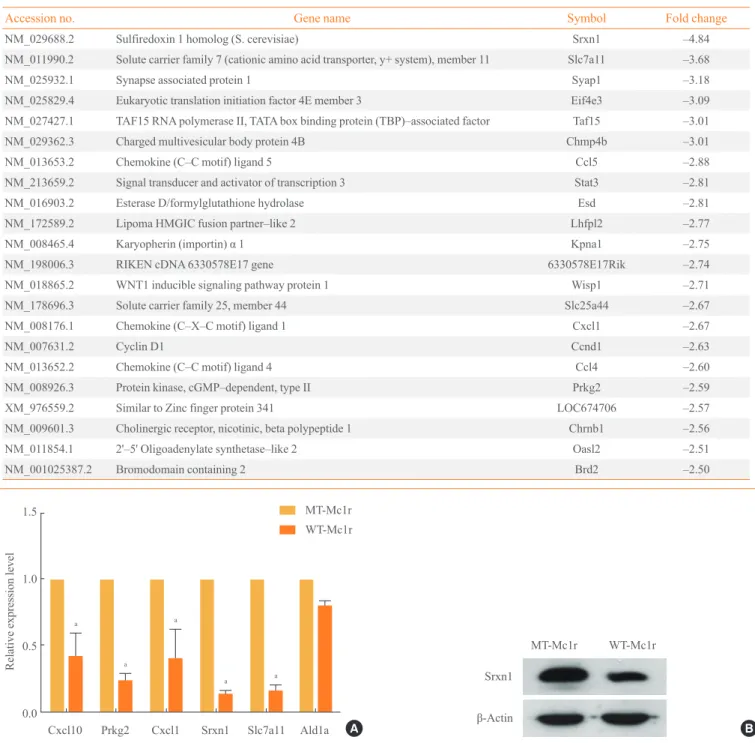Select 'Chemokine (C–X–C motif) ligand 1'
The width and height of the screenshot is (755, 743).
[201, 326]
